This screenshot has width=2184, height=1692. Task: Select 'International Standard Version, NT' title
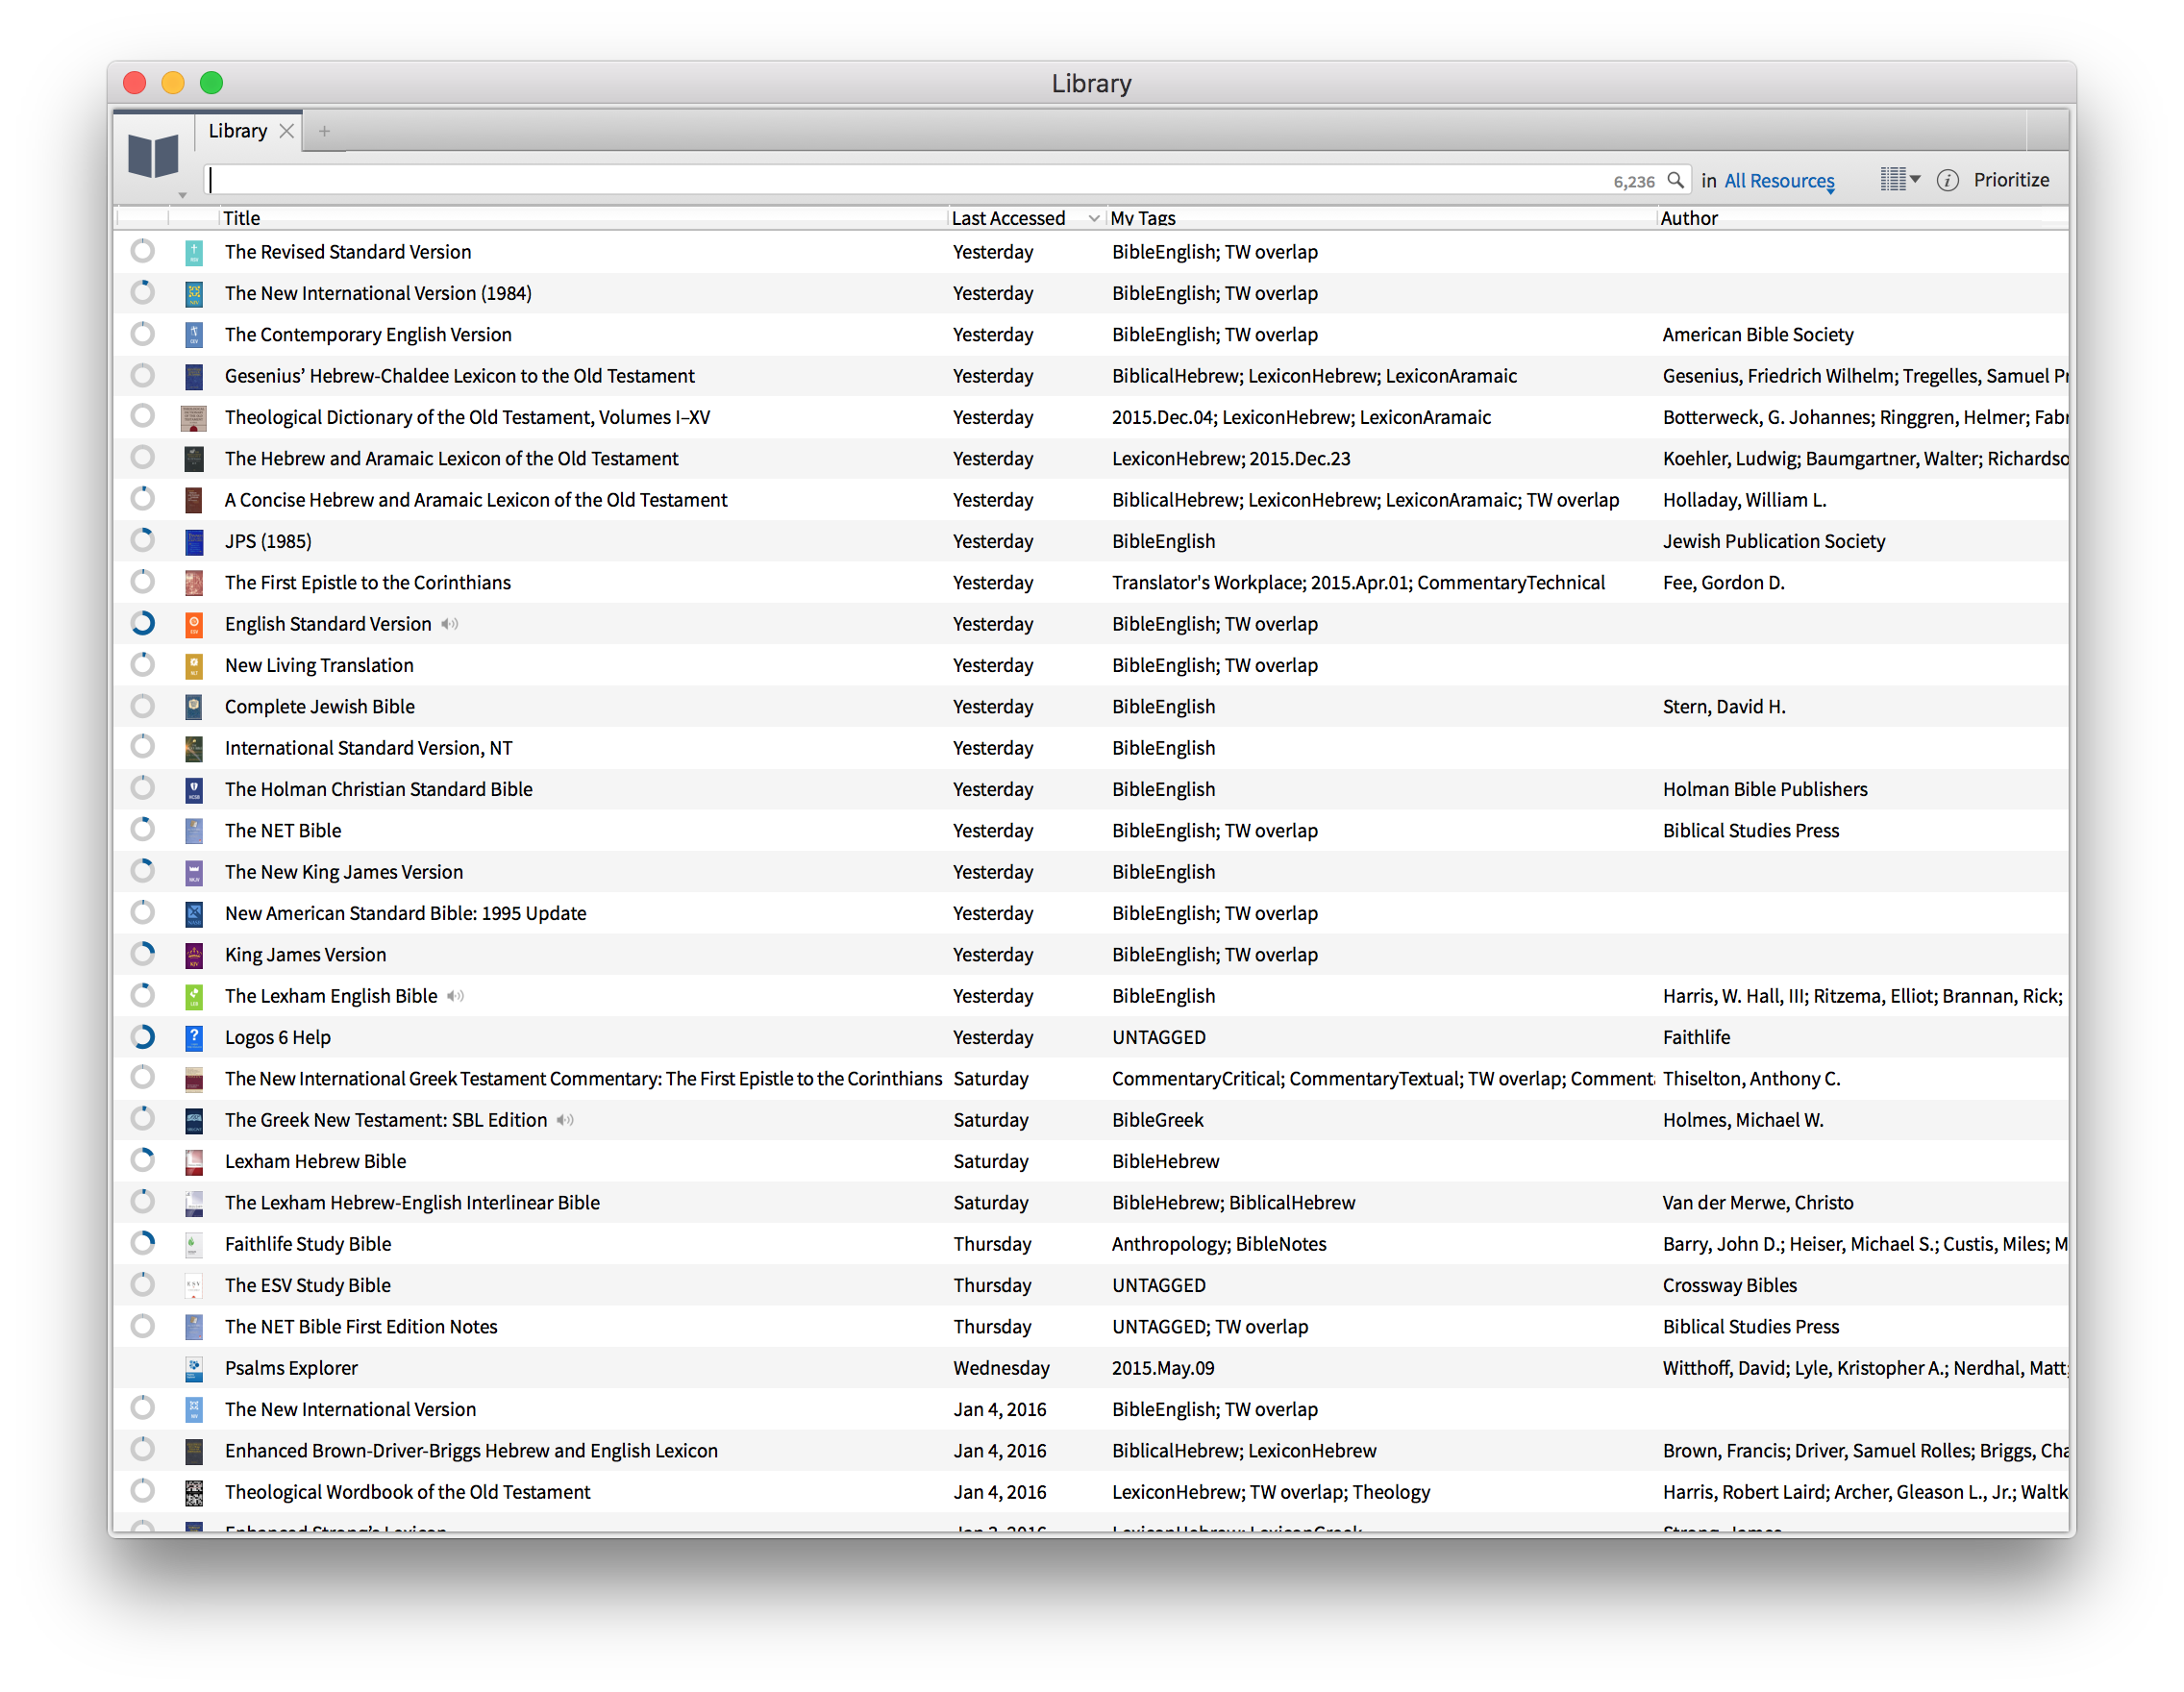coord(369,748)
